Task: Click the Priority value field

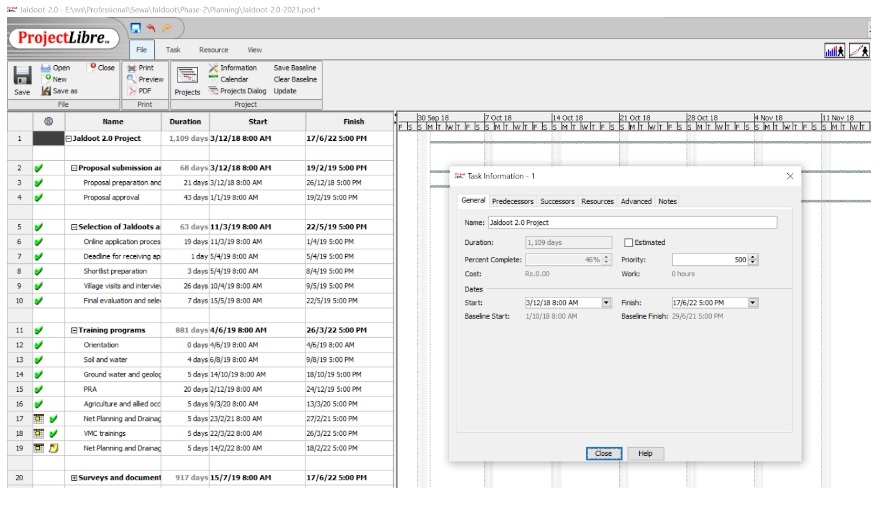Action: pos(711,260)
